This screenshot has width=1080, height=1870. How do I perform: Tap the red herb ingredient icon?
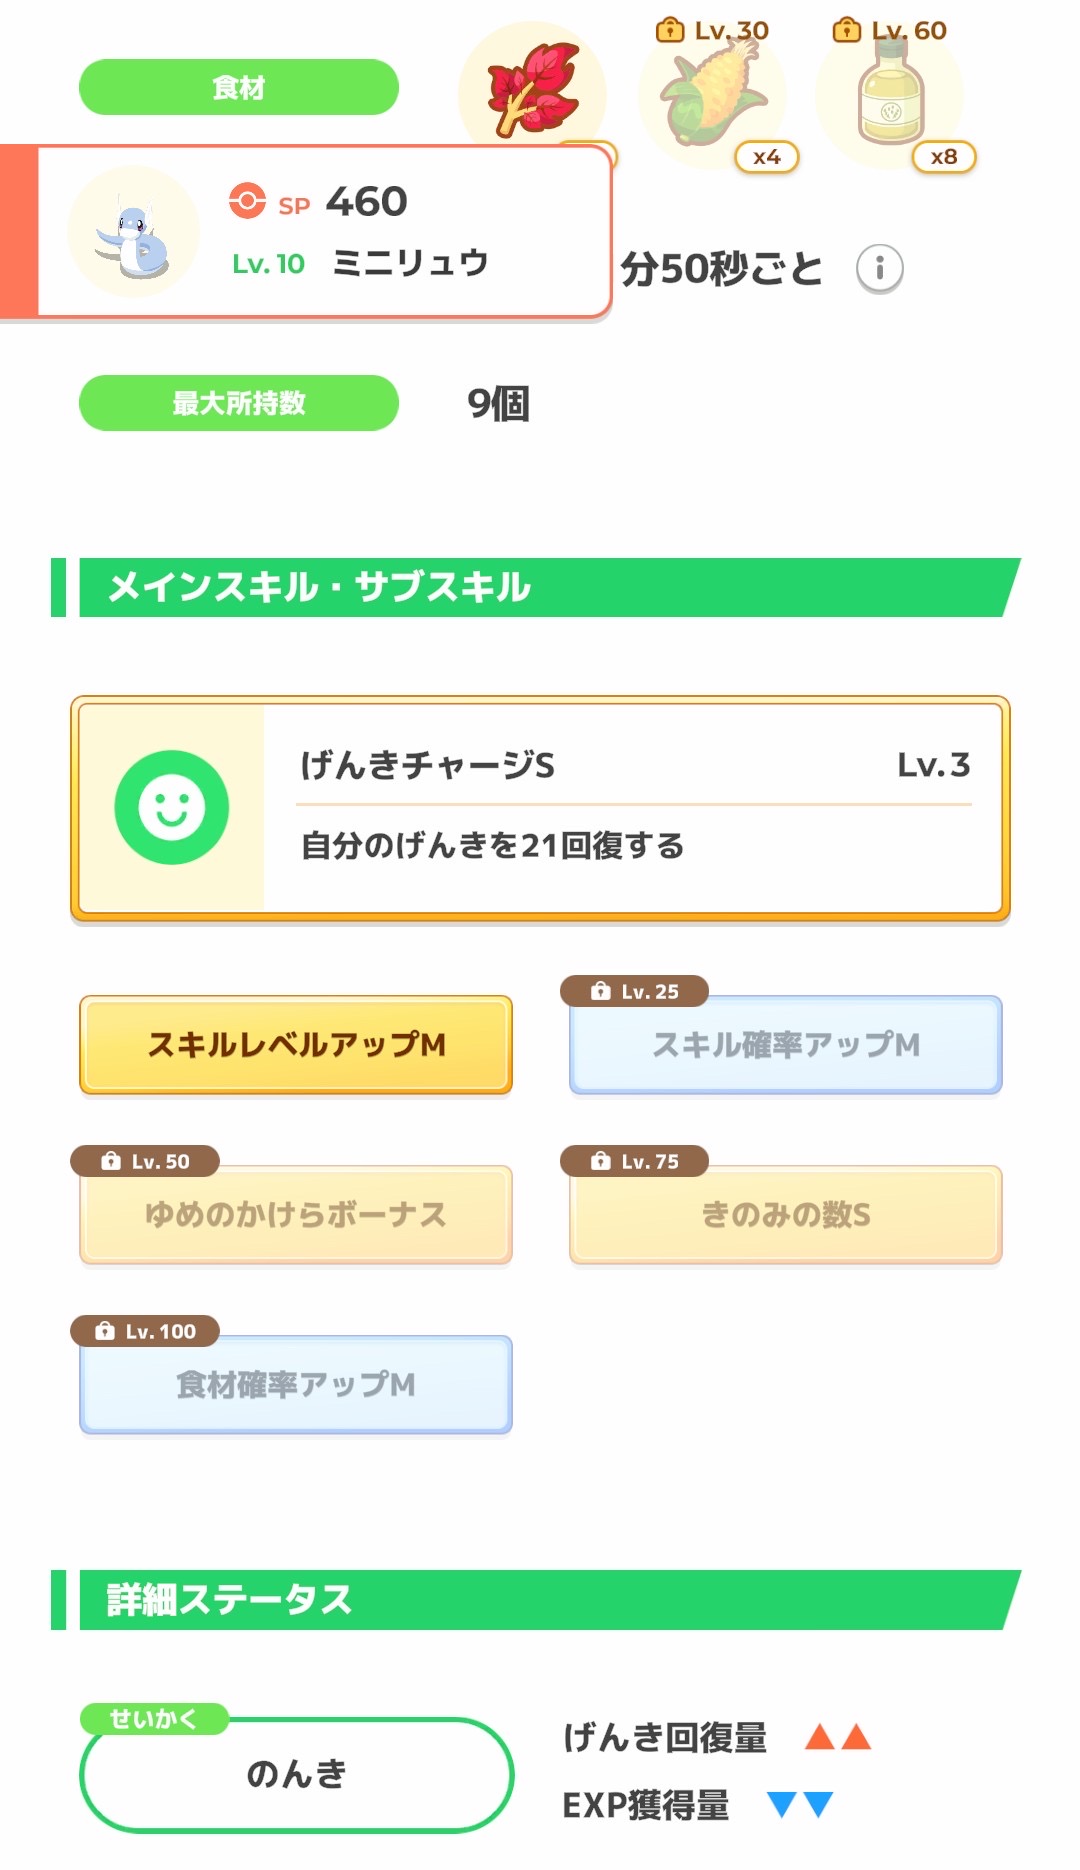coord(533,90)
